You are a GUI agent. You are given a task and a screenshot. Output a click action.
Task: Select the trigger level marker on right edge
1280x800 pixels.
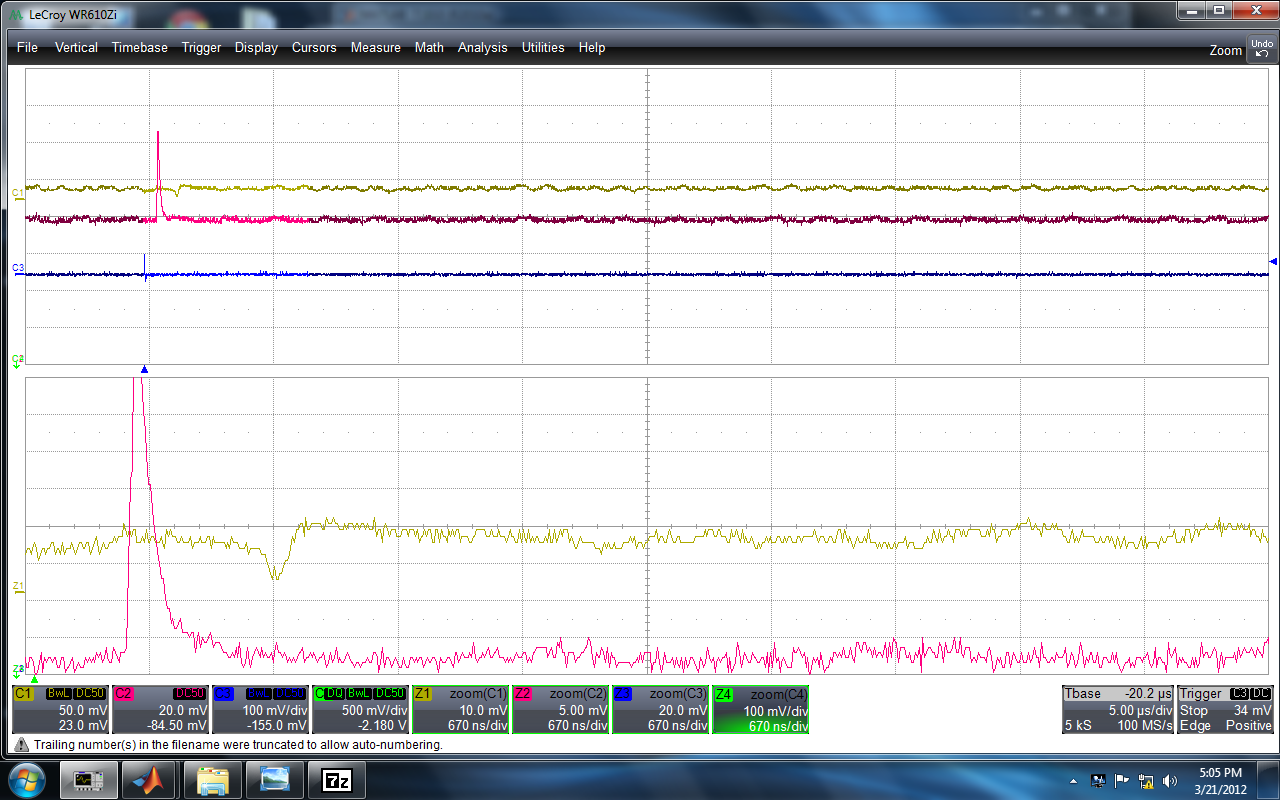(x=1273, y=261)
